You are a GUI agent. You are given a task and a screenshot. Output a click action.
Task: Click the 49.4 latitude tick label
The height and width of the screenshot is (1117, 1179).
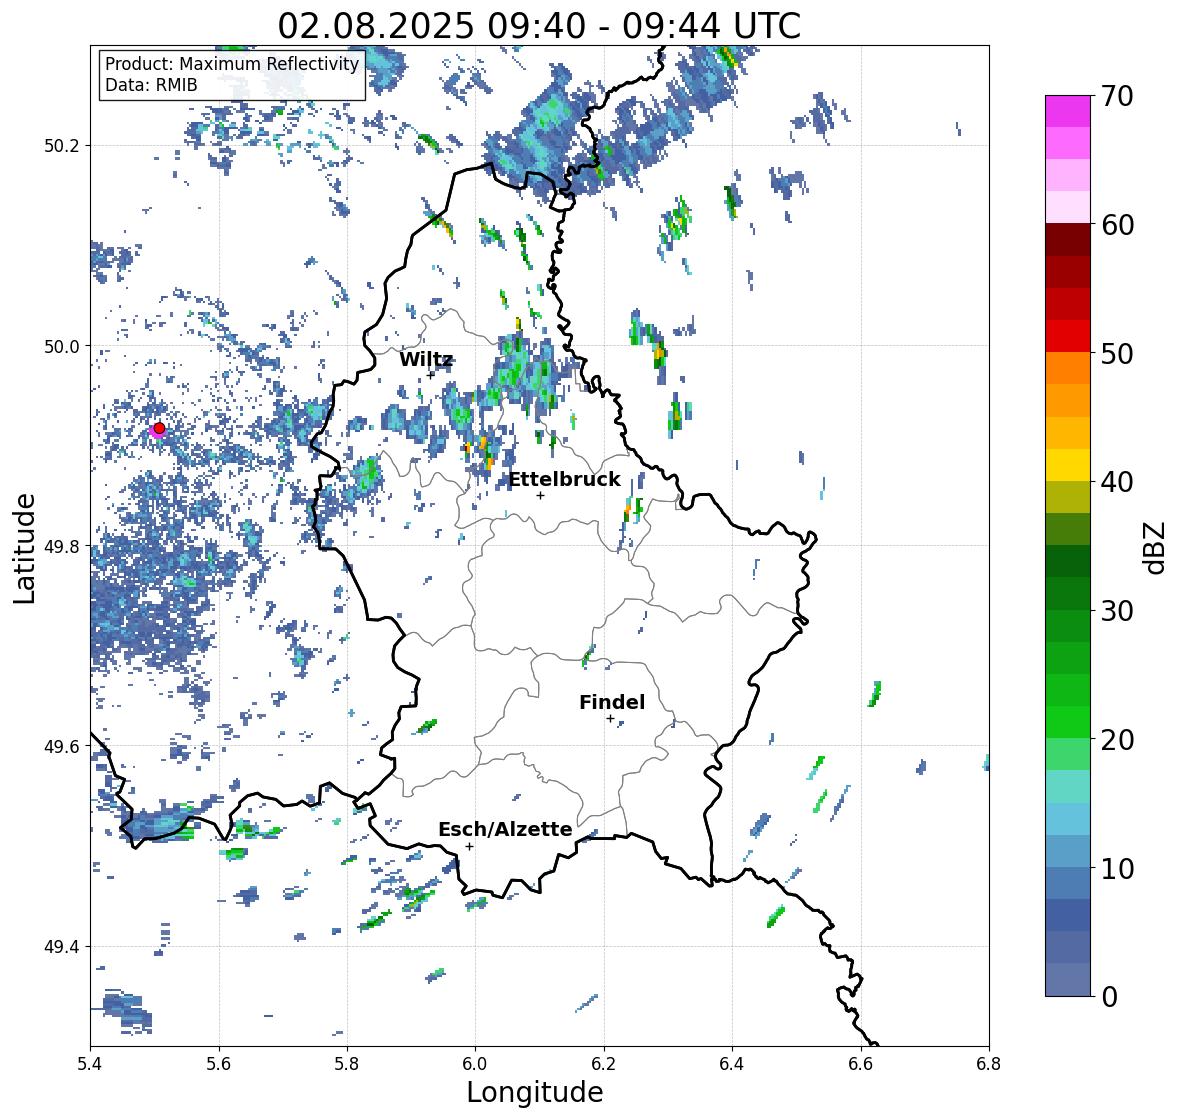[x=64, y=947]
